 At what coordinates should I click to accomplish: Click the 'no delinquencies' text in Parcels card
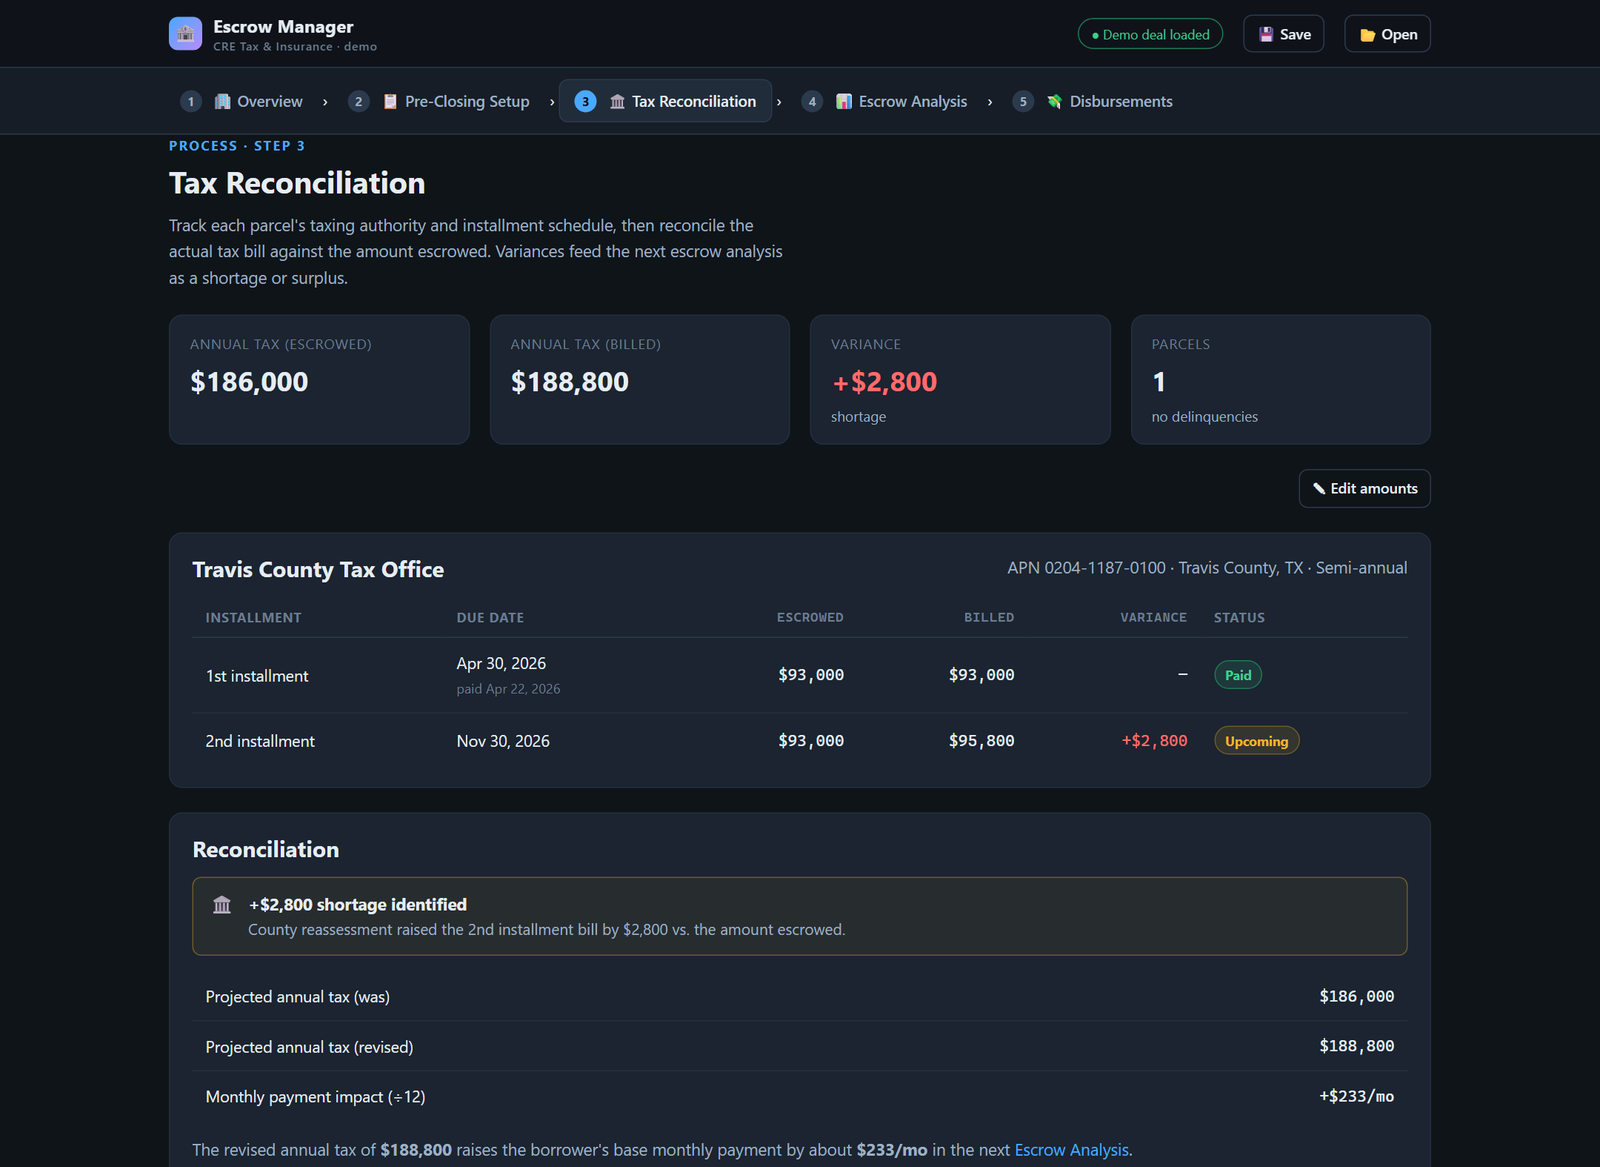pos(1205,417)
